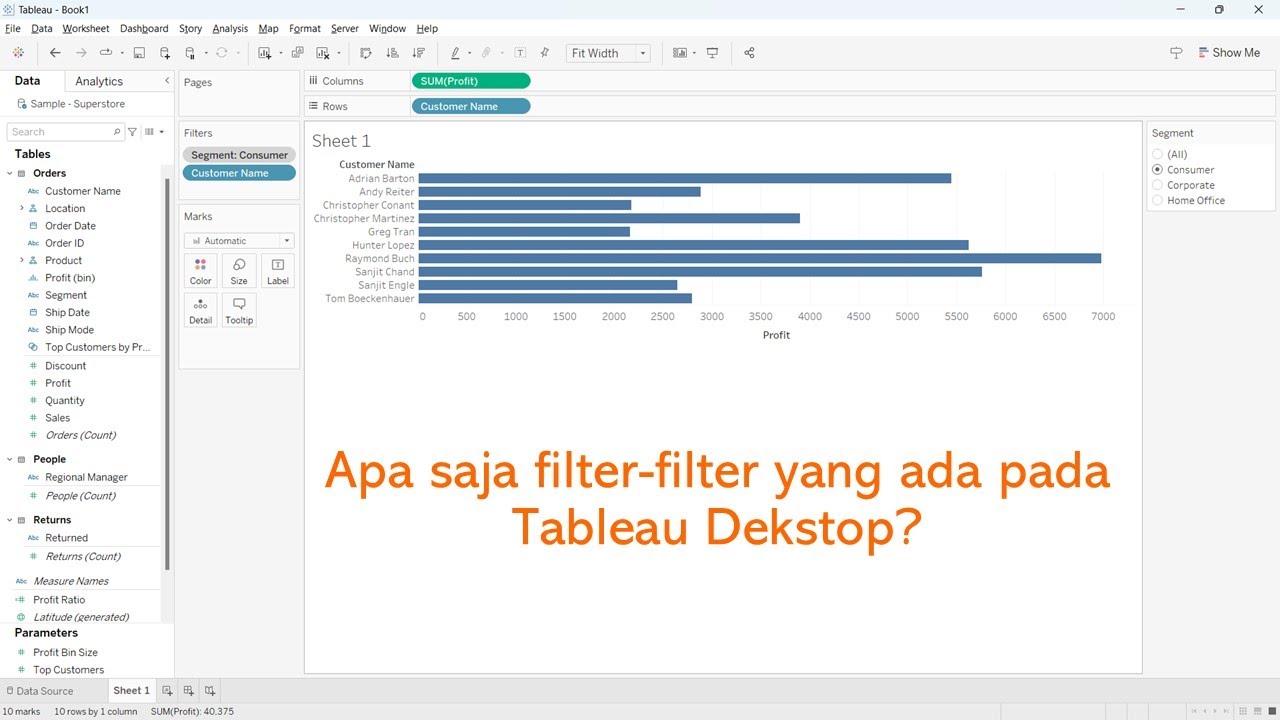Click the Tableau start page logo icon
This screenshot has height=720, width=1280.
[x=18, y=53]
